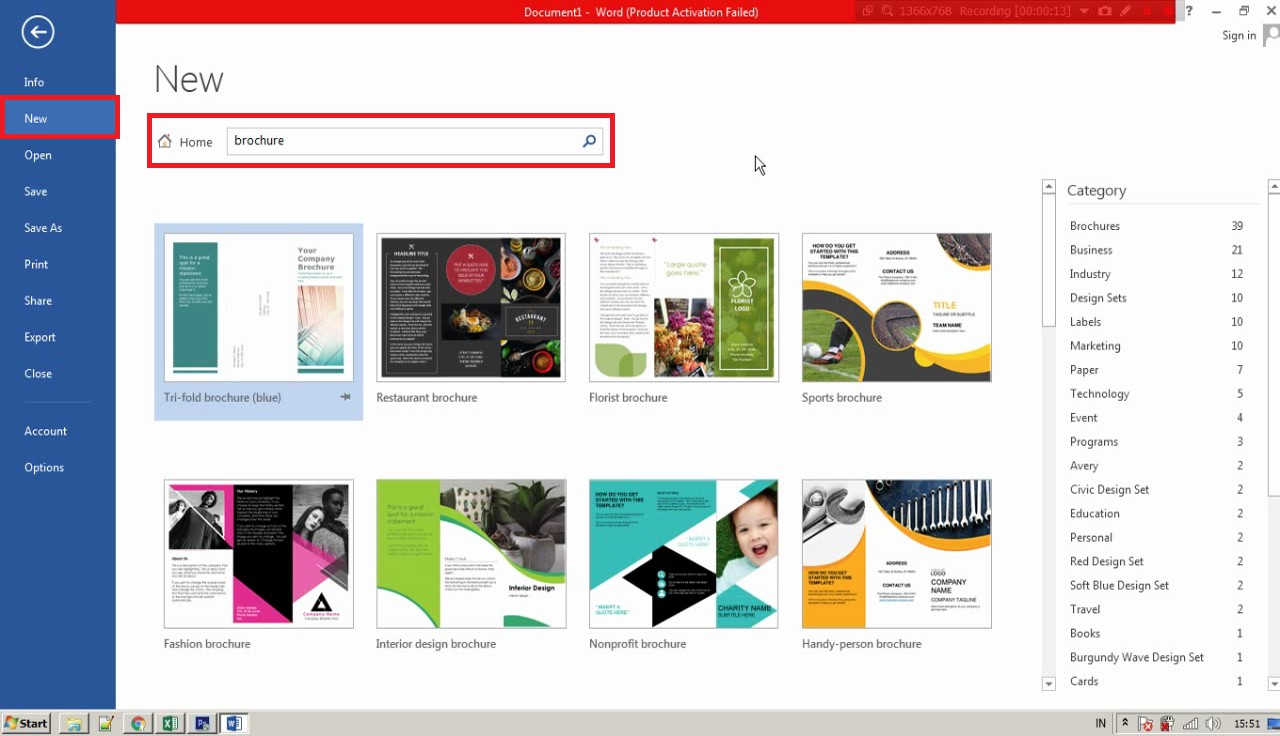Switch to Excel in the taskbar
This screenshot has height=736, width=1280.
pyautogui.click(x=170, y=723)
